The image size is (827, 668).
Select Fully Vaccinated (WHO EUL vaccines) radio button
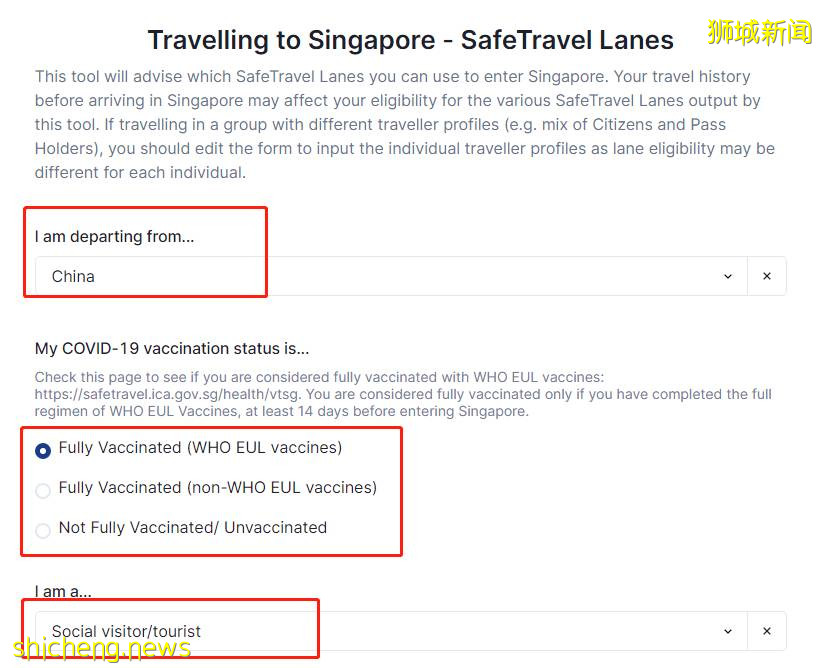(x=43, y=451)
